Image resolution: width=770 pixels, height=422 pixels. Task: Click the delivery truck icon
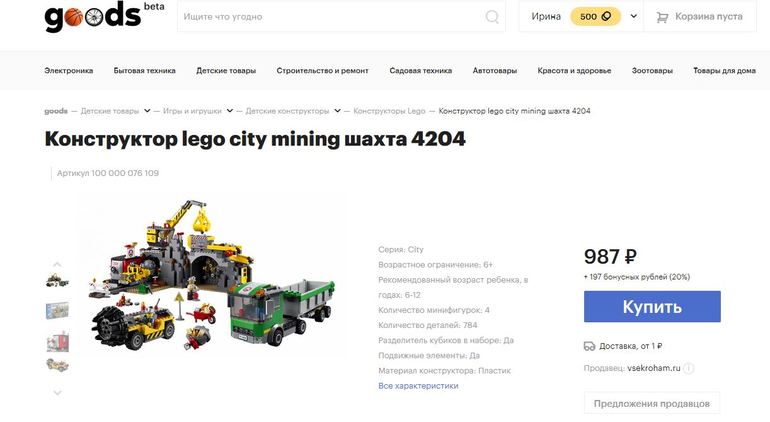pos(589,346)
